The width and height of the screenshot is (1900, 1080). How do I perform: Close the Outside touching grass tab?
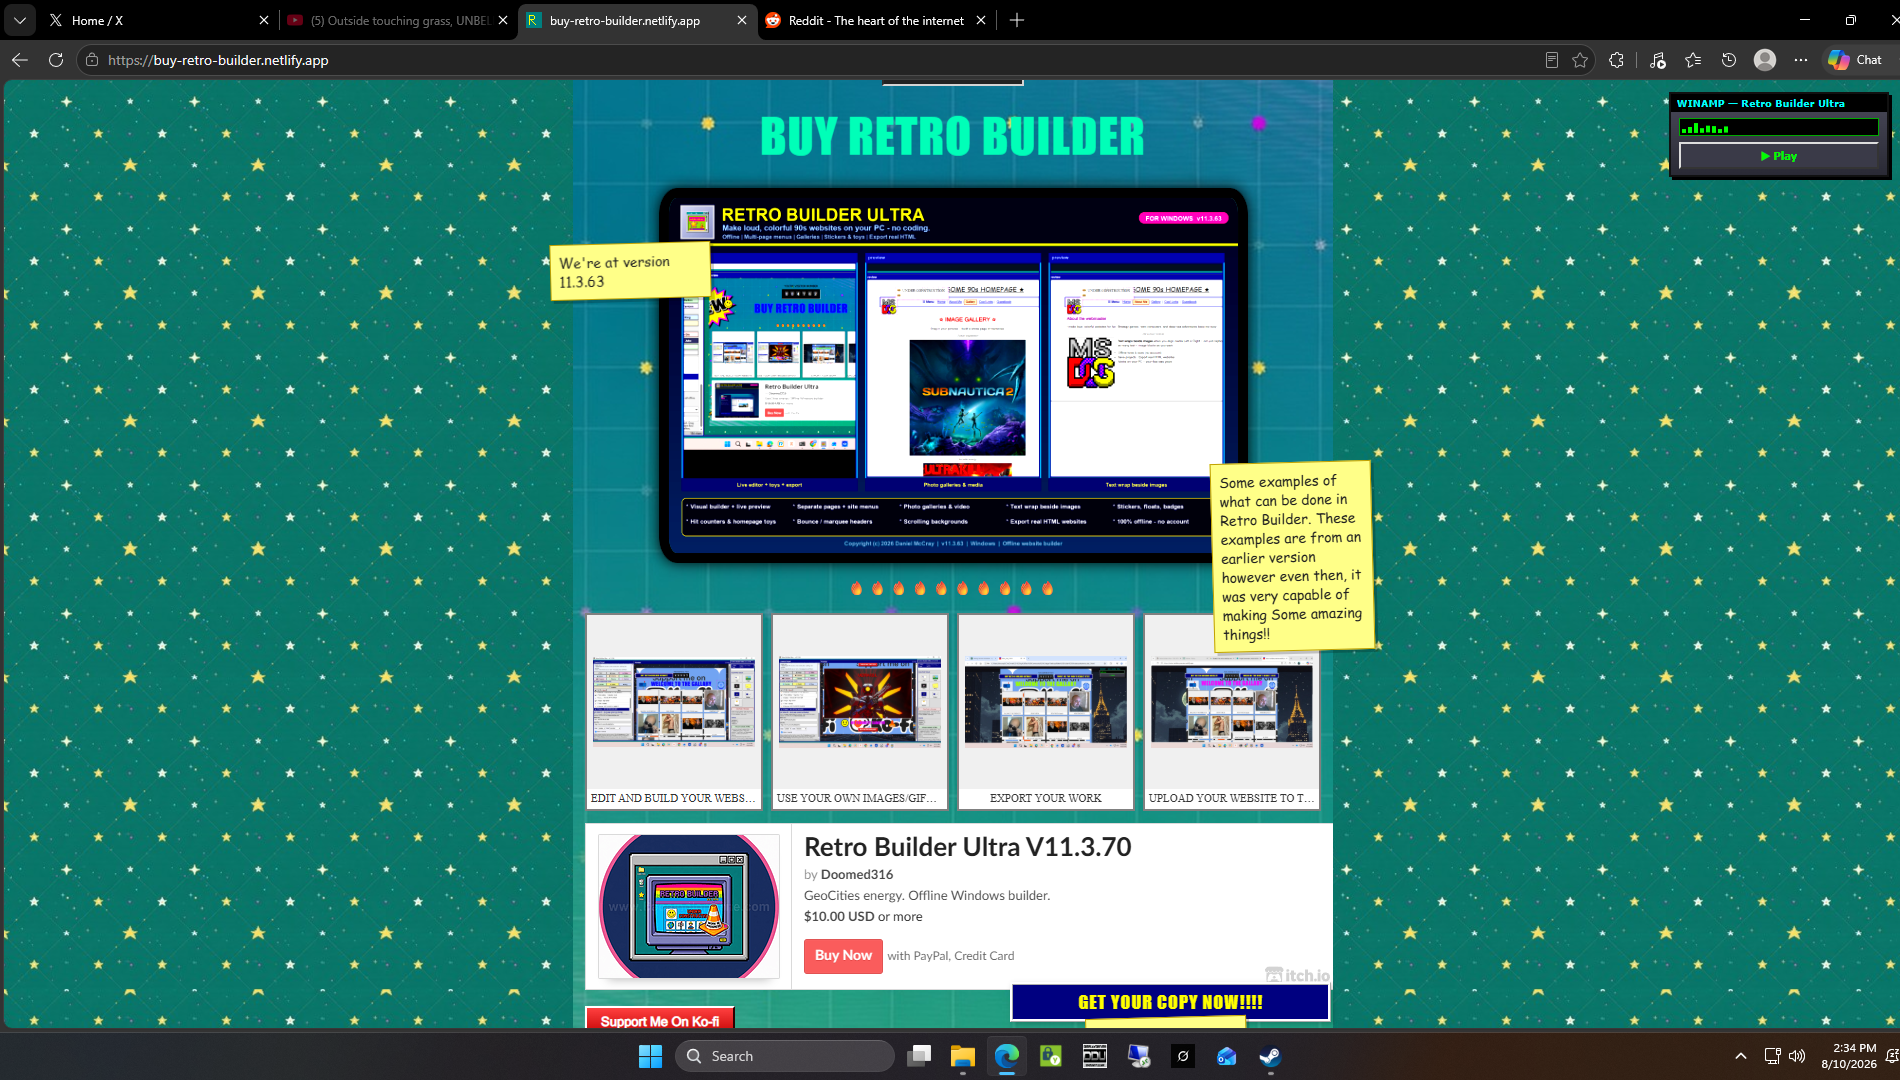point(503,20)
